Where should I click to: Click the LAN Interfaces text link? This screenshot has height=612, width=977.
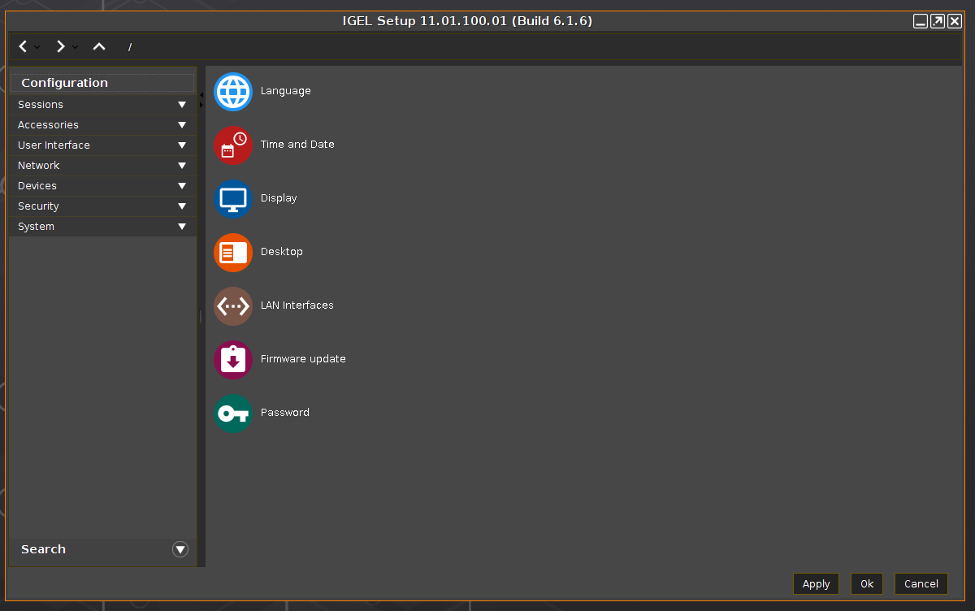pos(297,305)
